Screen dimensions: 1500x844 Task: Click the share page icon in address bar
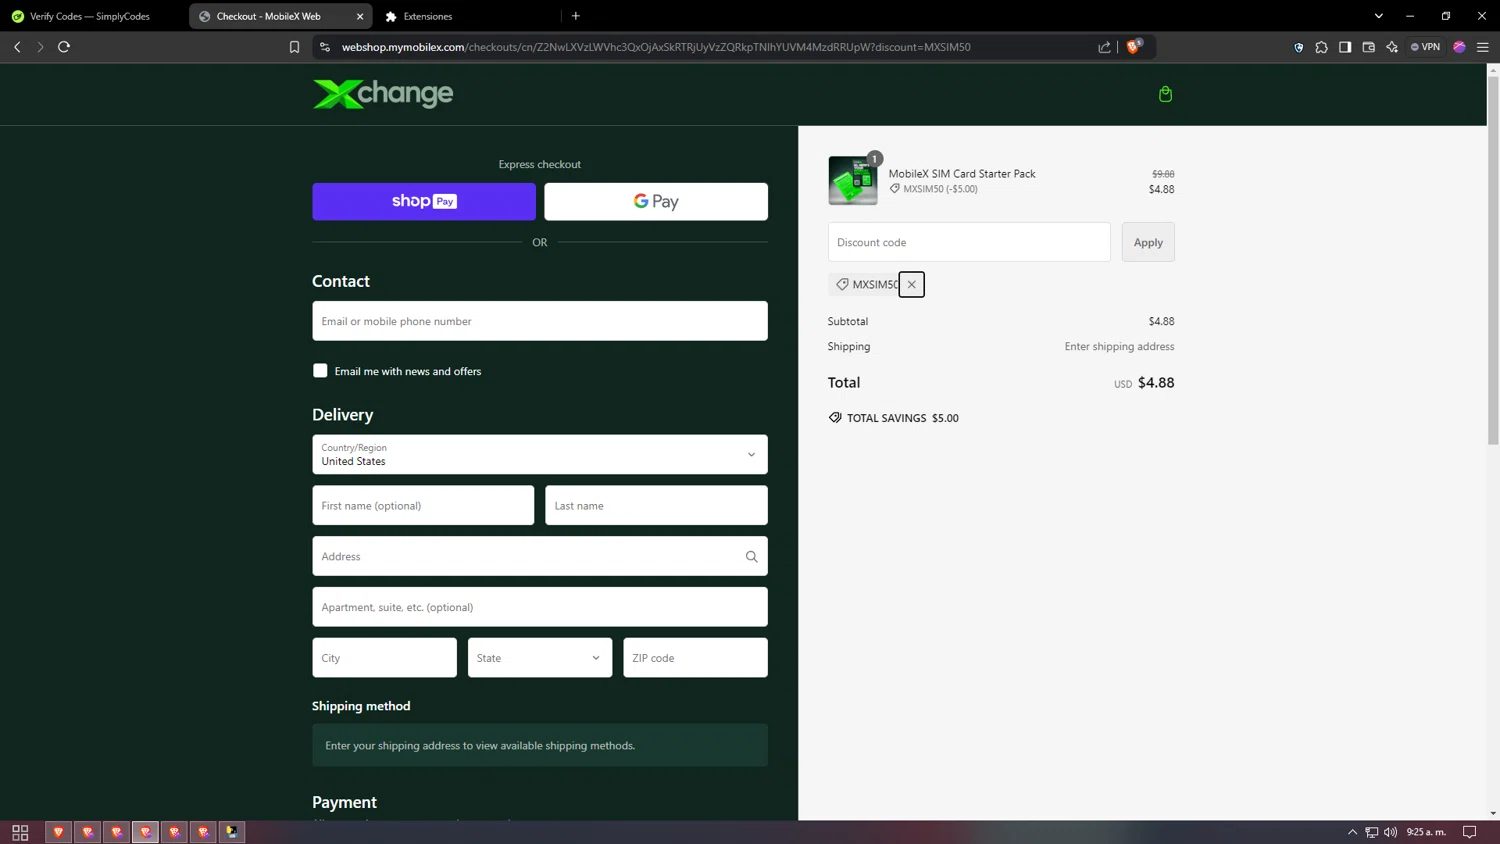(x=1104, y=47)
